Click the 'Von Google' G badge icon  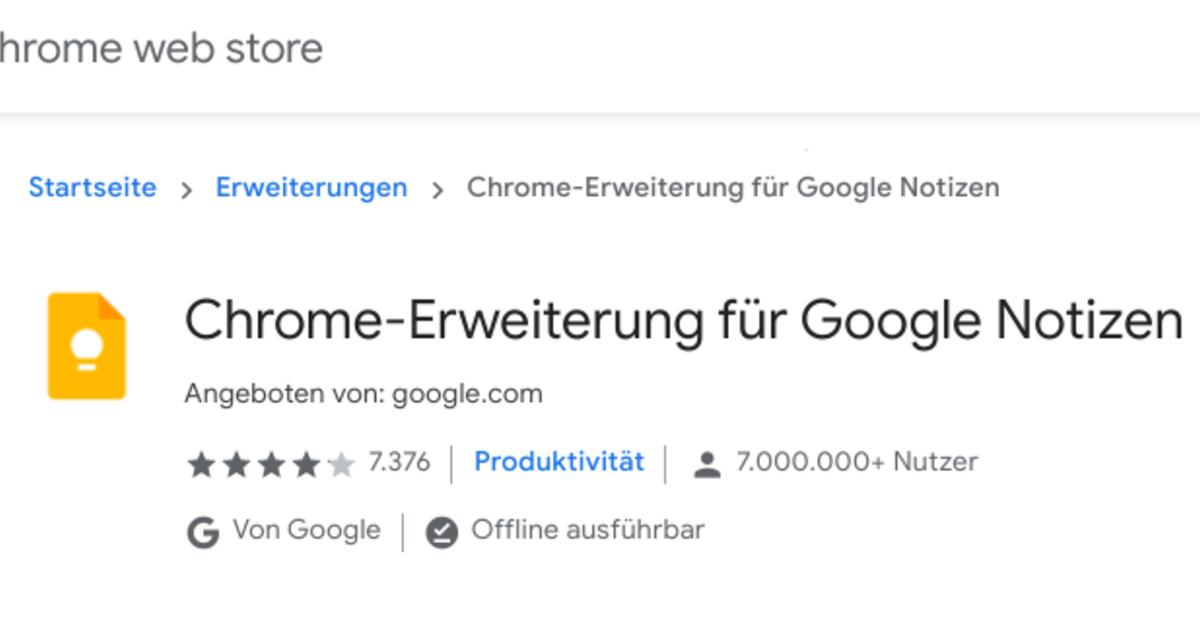tap(202, 530)
